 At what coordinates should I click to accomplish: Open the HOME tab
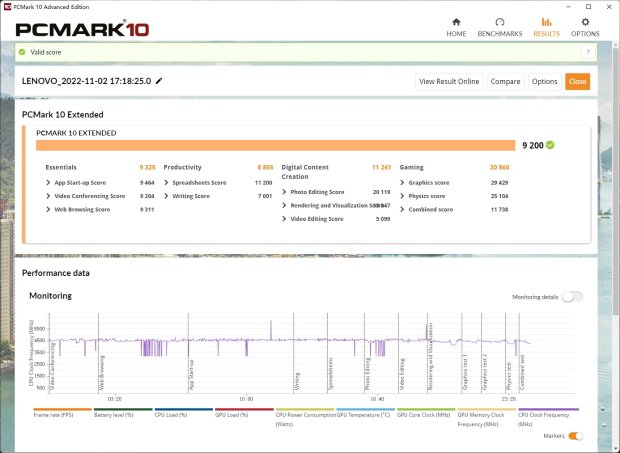(456, 27)
